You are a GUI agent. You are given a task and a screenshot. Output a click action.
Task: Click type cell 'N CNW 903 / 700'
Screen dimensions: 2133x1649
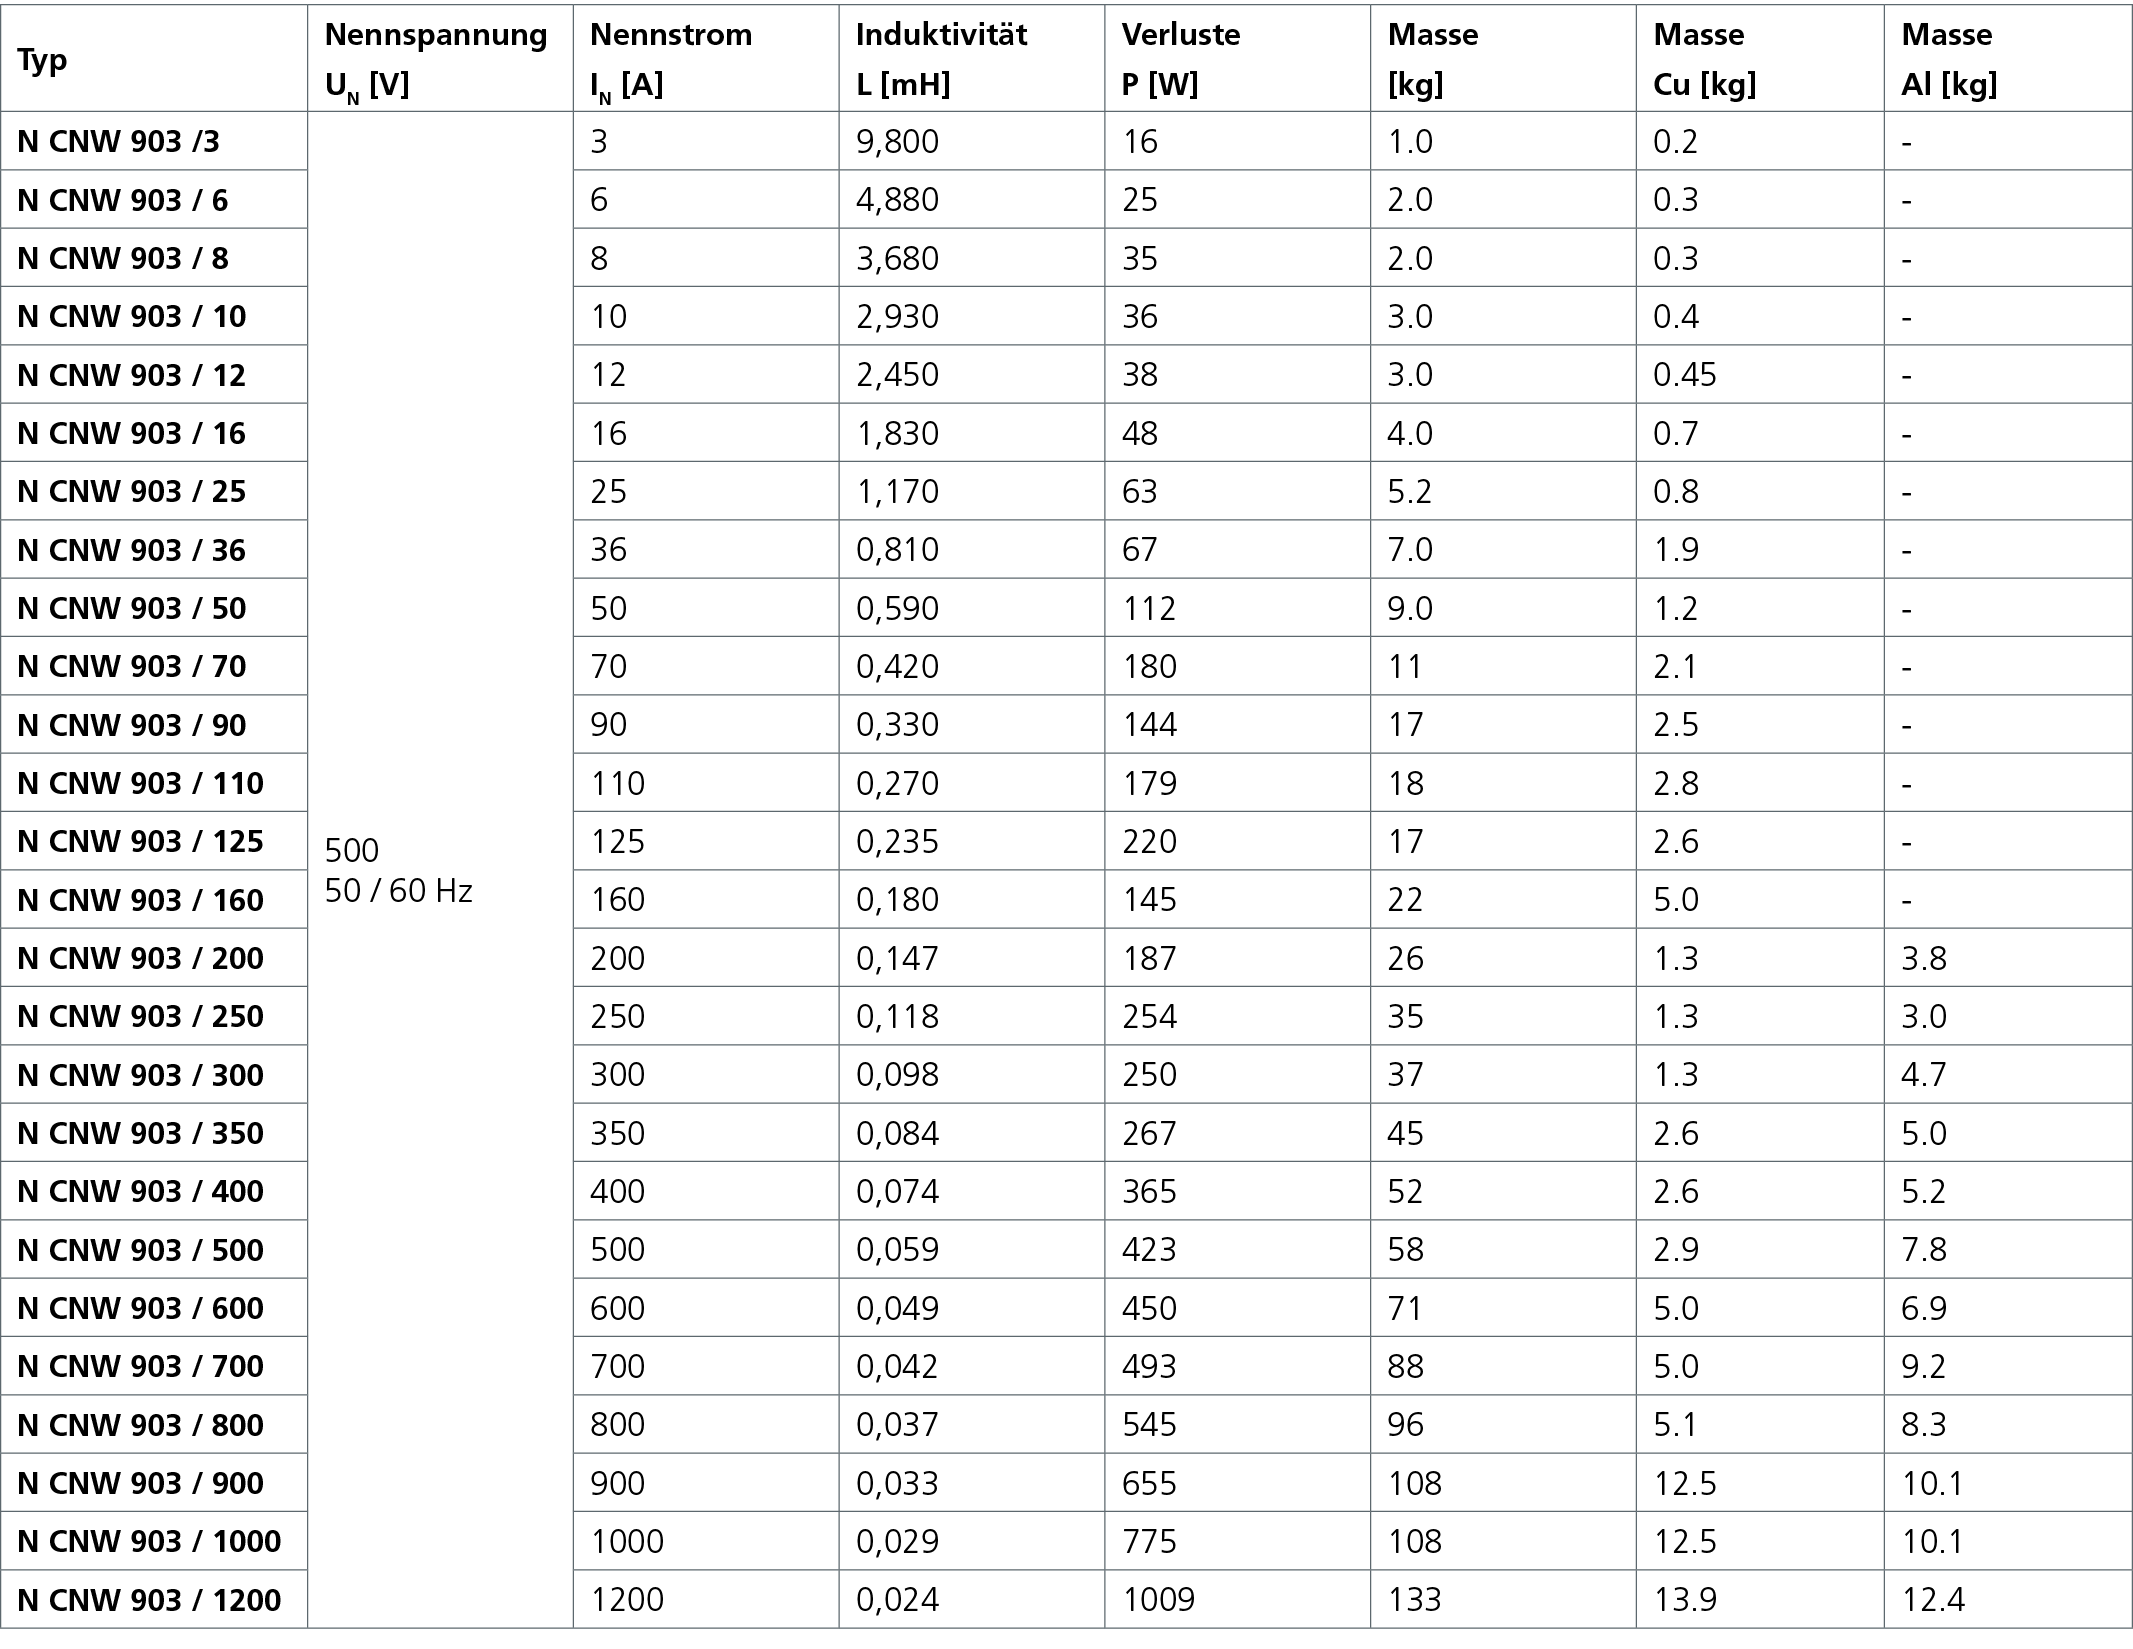point(154,1366)
